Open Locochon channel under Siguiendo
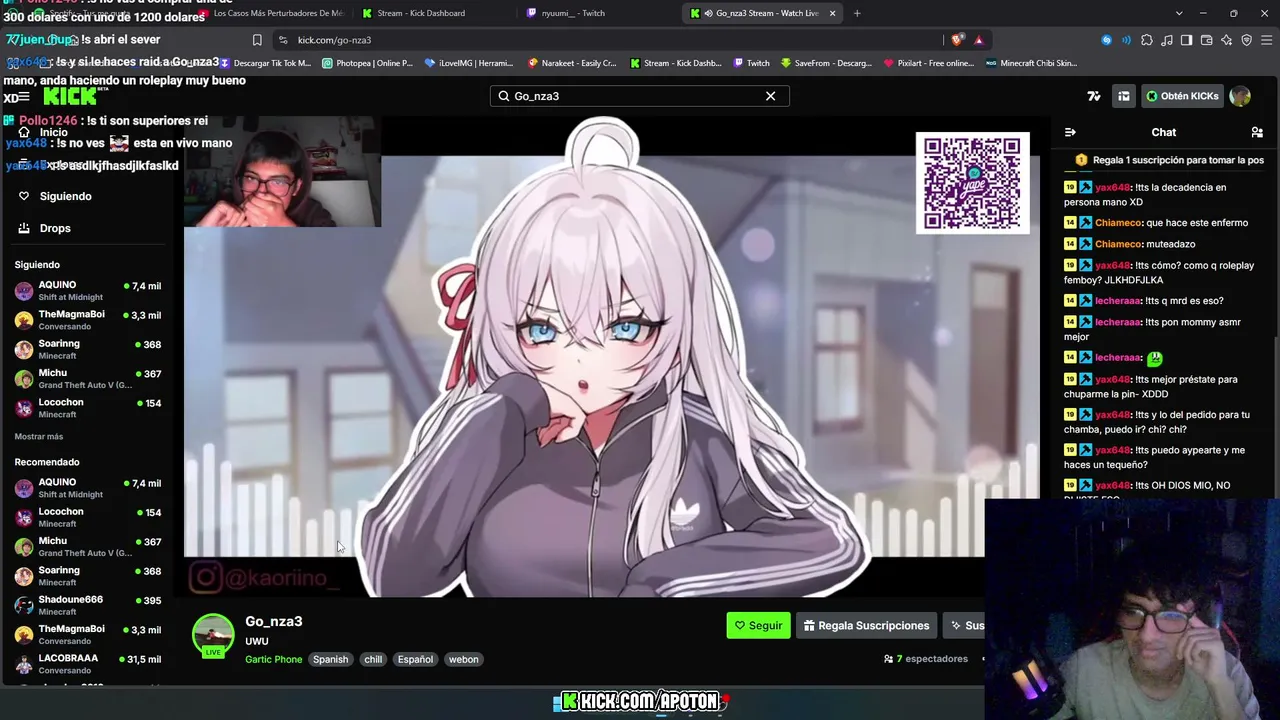The width and height of the screenshot is (1280, 720). pos(88,408)
